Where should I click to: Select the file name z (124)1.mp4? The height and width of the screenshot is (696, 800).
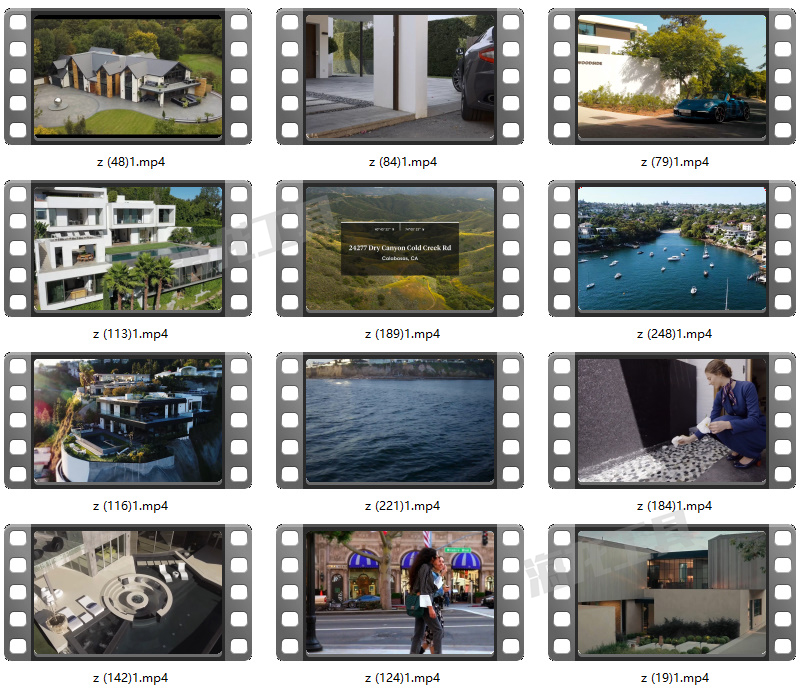(402, 678)
